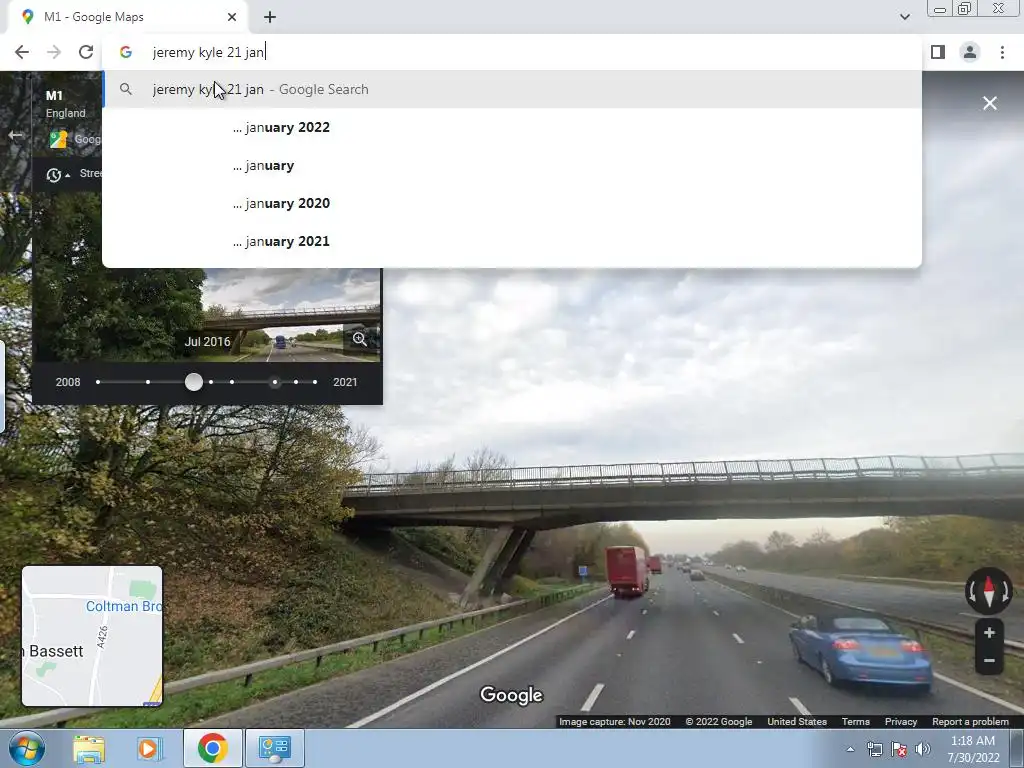Click the Street View back arrow
The image size is (1024, 768).
tap(16, 135)
